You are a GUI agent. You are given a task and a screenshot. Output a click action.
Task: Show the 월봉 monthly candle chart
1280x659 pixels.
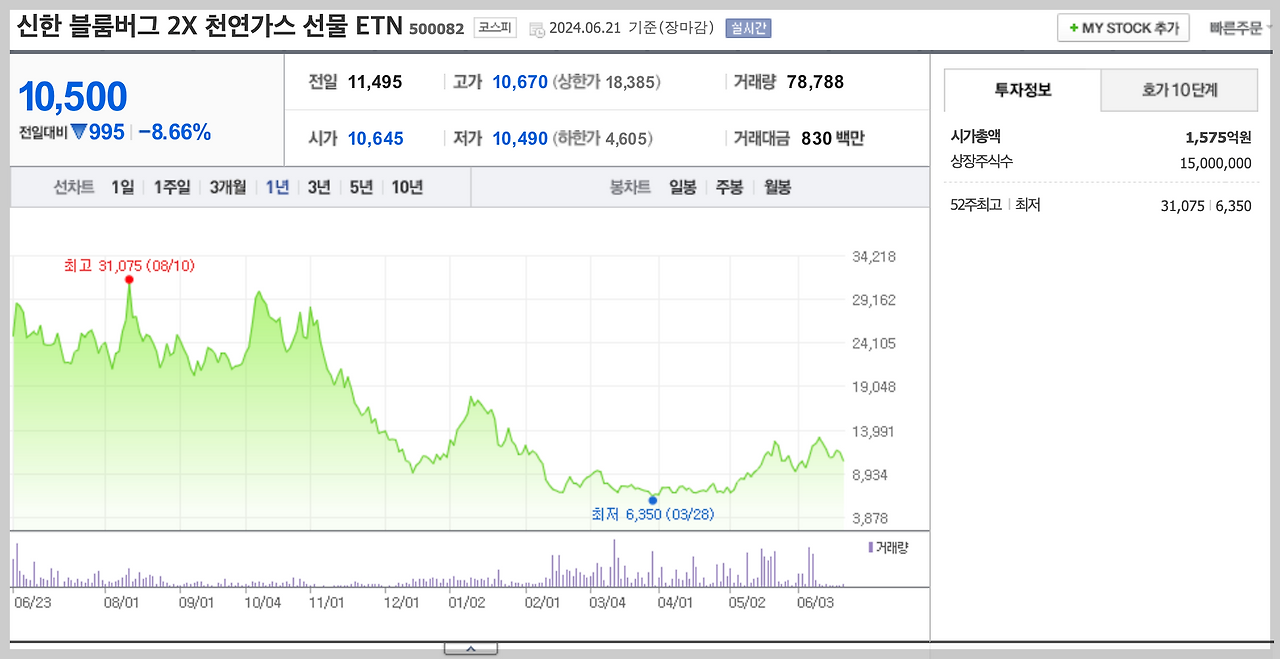point(777,187)
